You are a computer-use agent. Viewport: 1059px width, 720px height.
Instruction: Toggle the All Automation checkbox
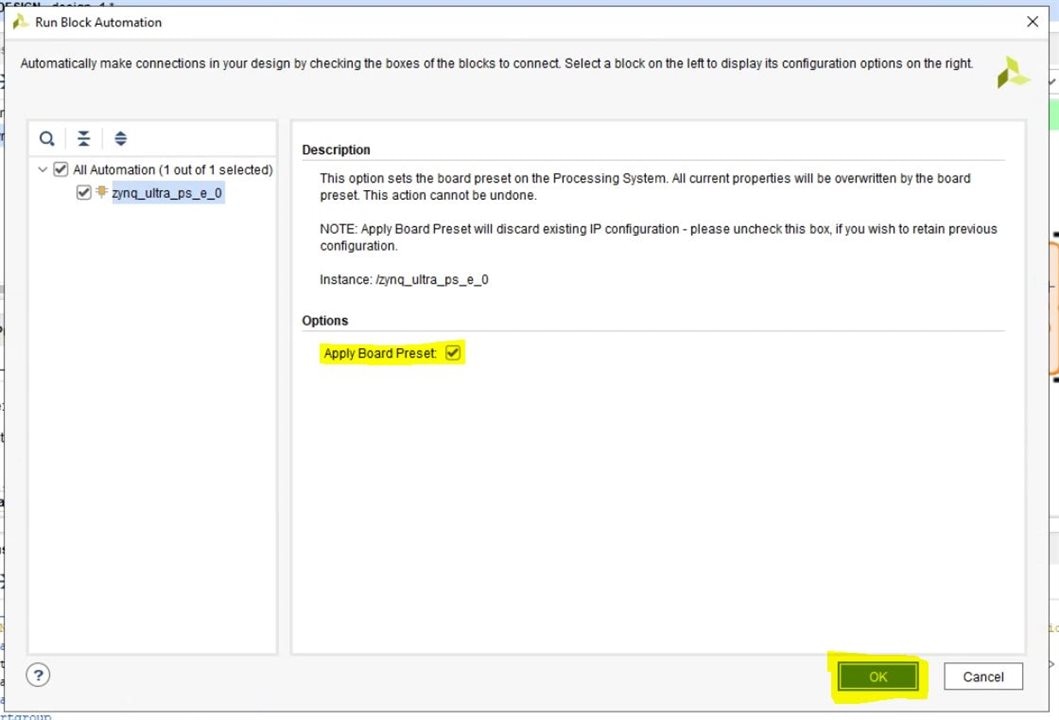[x=61, y=170]
